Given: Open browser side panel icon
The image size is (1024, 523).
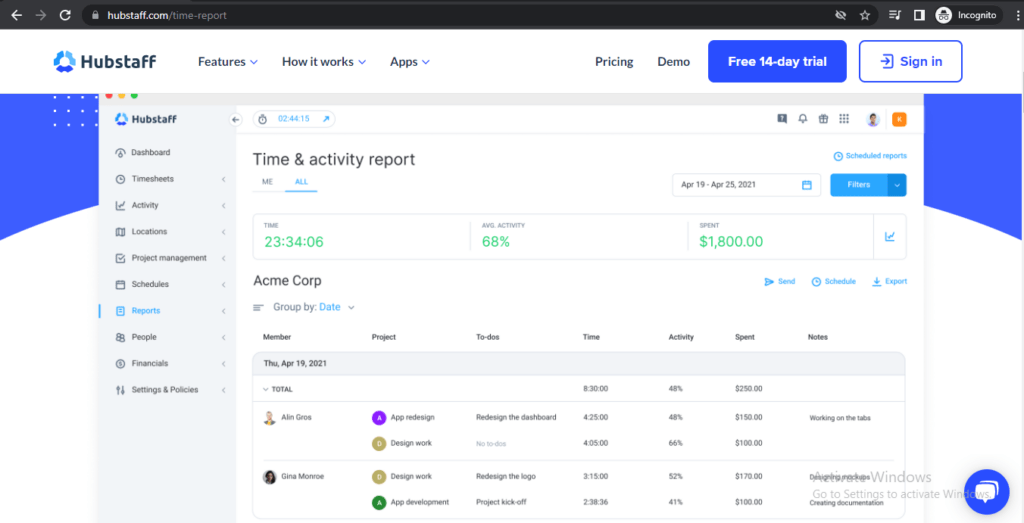Looking at the screenshot, I should pos(919,15).
